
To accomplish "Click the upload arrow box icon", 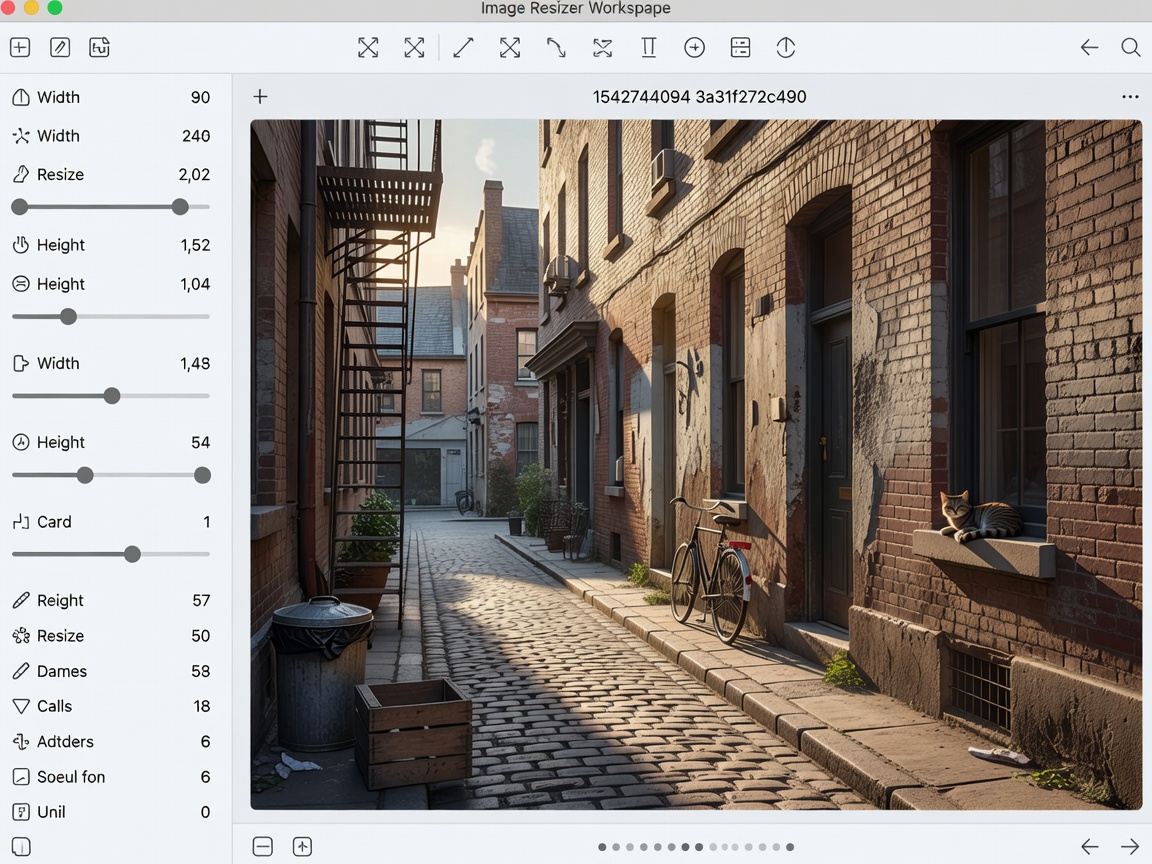I will pos(302,846).
